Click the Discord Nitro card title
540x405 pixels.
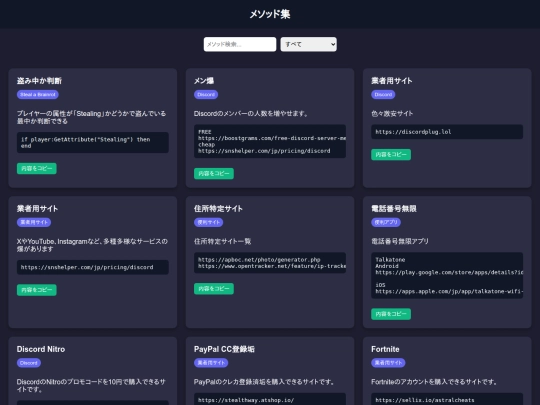tap(41, 349)
